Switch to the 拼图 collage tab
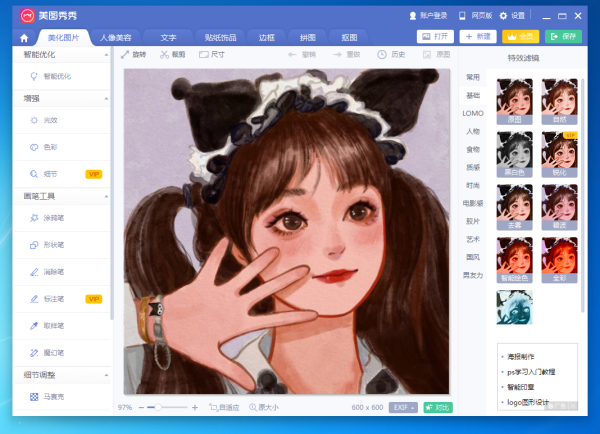This screenshot has width=600, height=434. (x=308, y=38)
